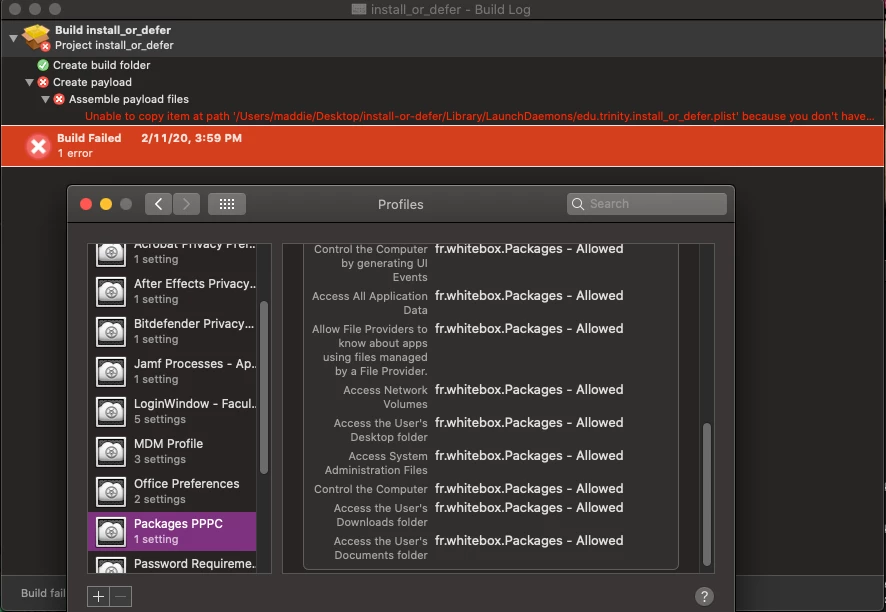The width and height of the screenshot is (886, 612).
Task: Select Allowed value for Access the User's Downloads folder
Action: point(529,507)
